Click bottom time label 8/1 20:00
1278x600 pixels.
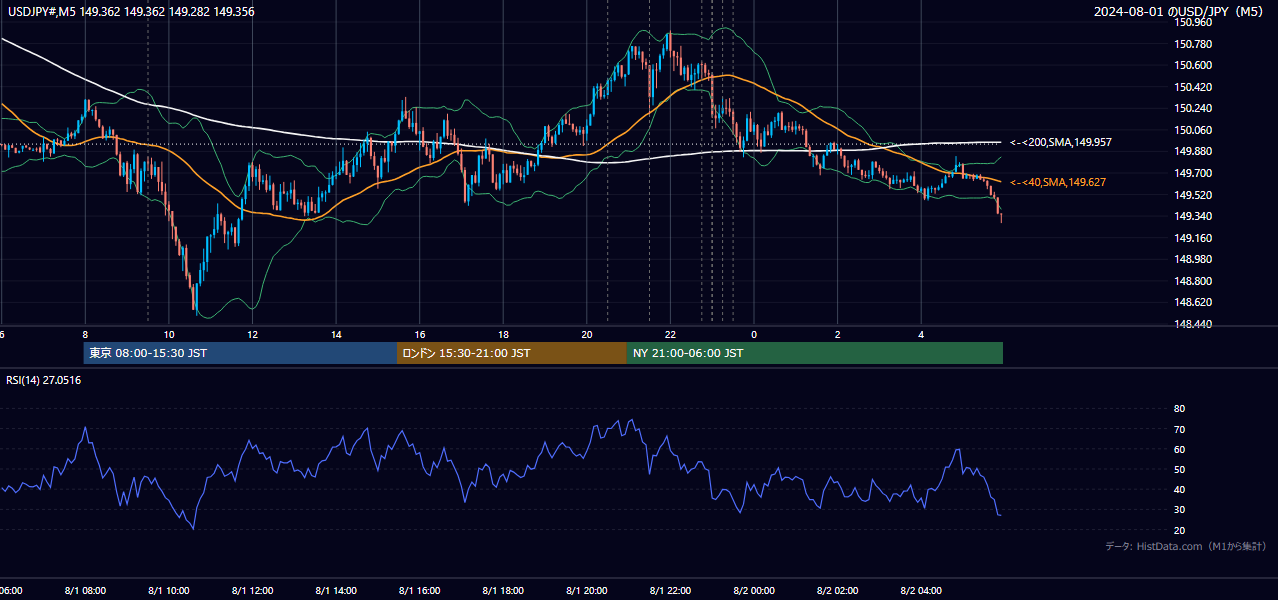(x=587, y=591)
